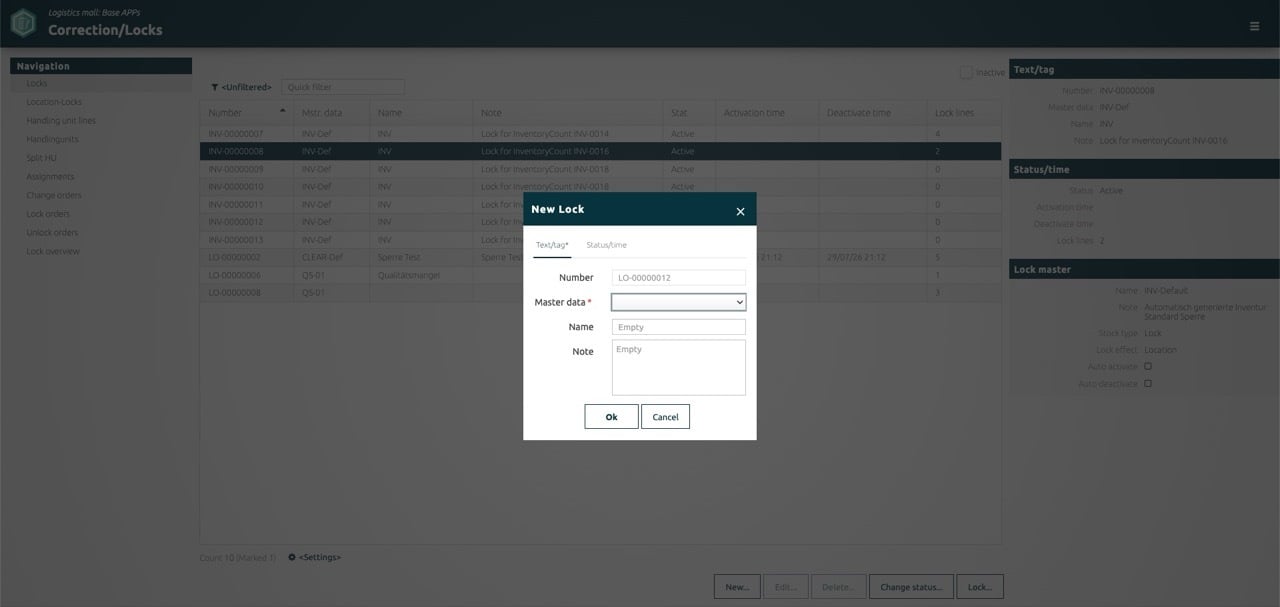The image size is (1280, 607).
Task: Sort by Lock lines column header
Action: (964, 113)
